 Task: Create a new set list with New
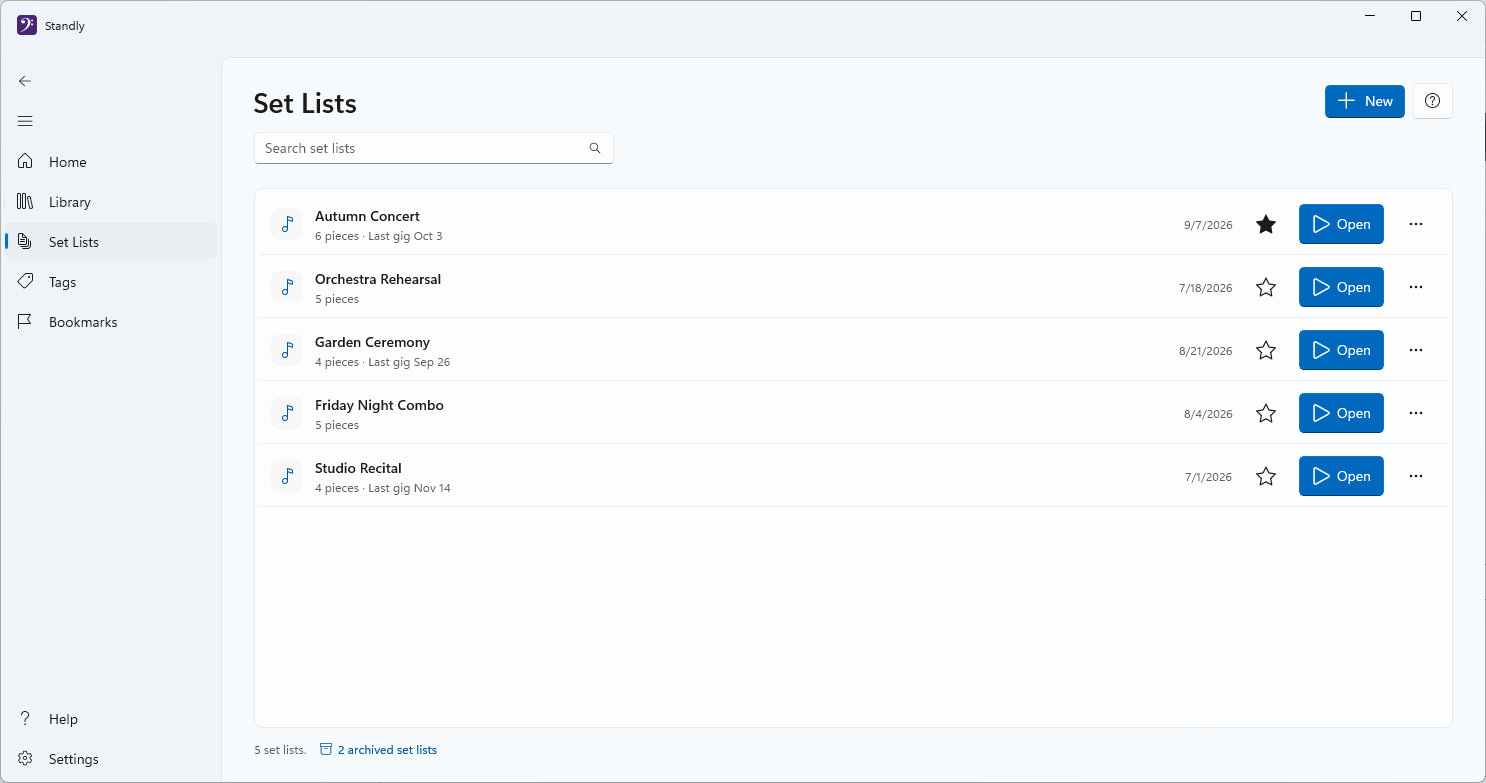point(1365,101)
